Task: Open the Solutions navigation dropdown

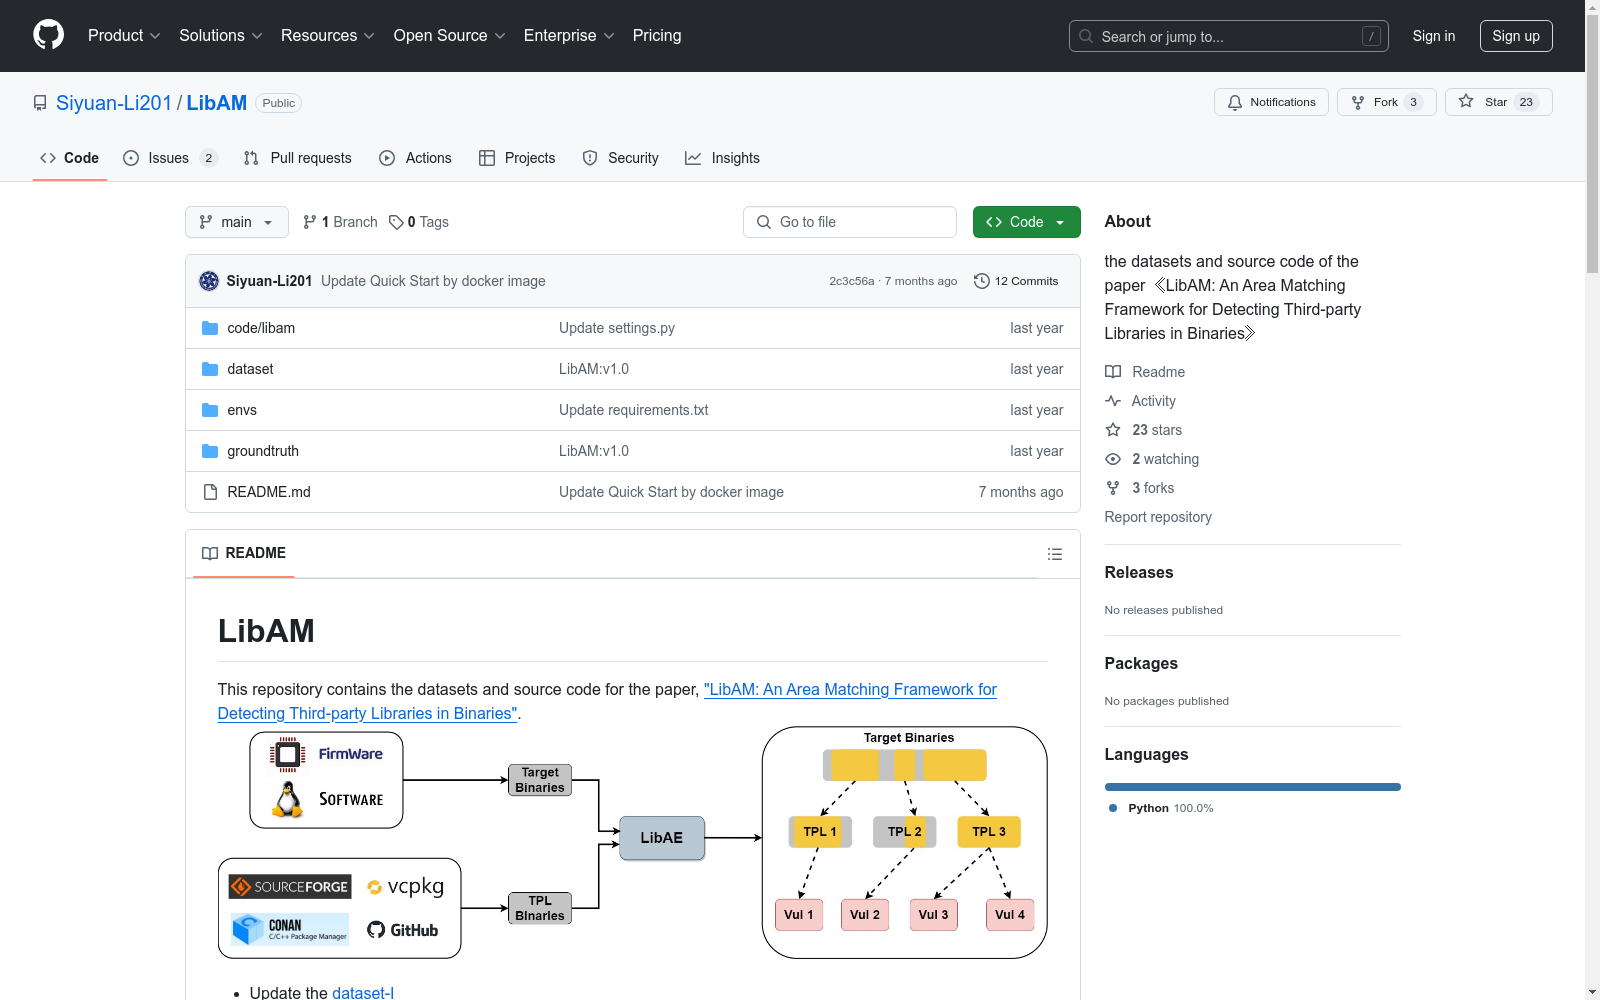Action: [x=220, y=36]
